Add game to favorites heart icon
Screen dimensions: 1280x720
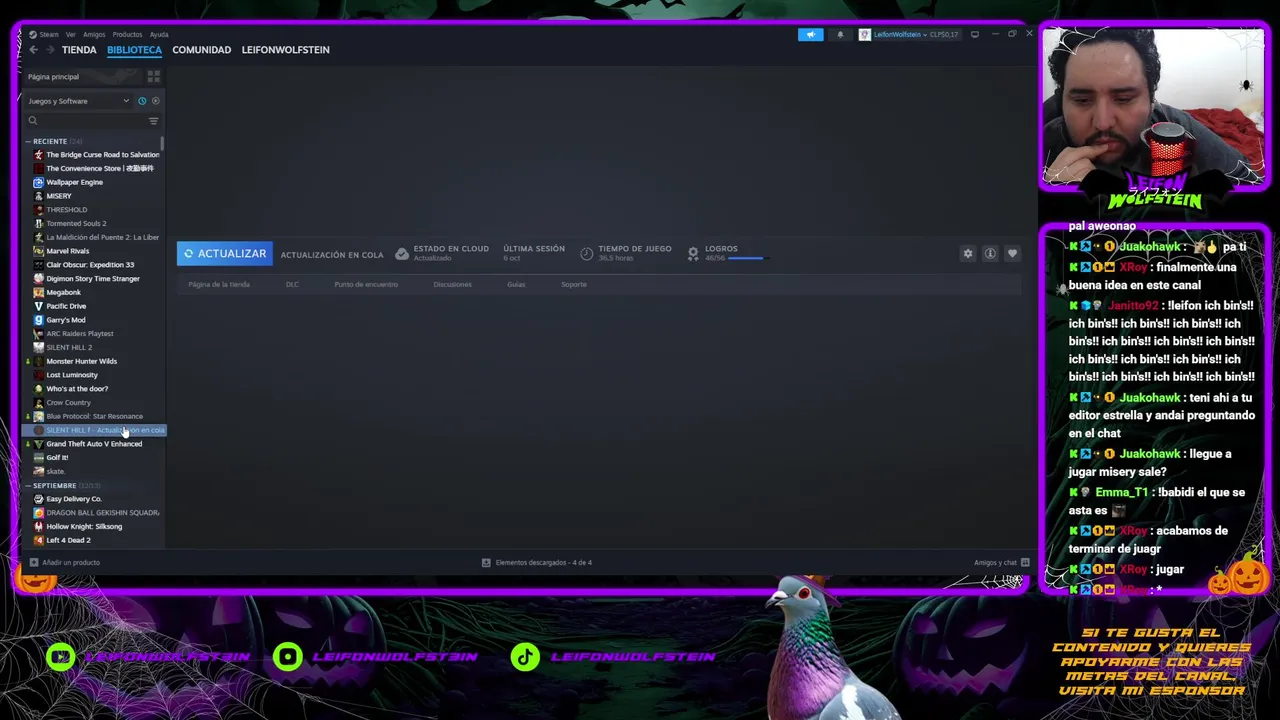click(x=1012, y=254)
